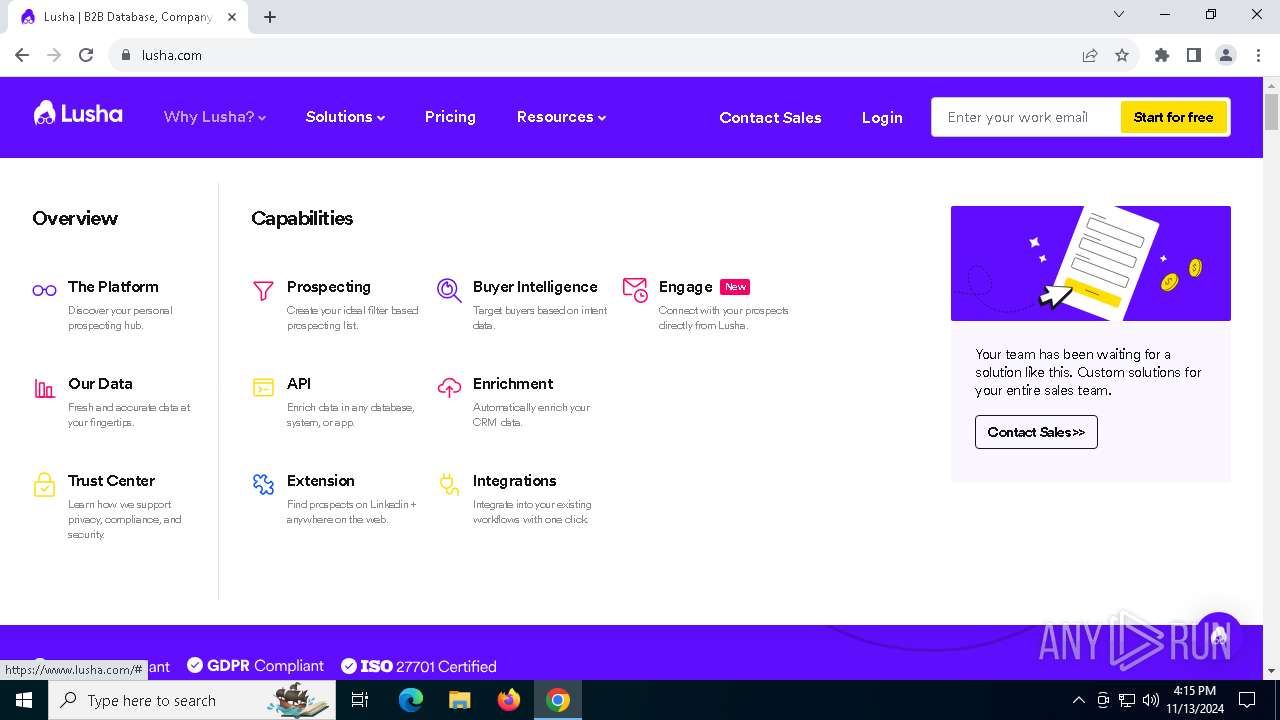1280x720 pixels.
Task: Close the Lusha browser tab
Action: click(232, 17)
